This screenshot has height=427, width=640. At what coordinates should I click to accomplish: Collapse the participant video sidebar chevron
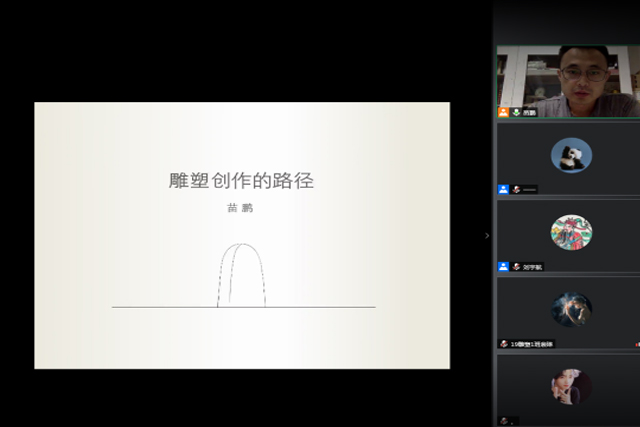pos(487,236)
